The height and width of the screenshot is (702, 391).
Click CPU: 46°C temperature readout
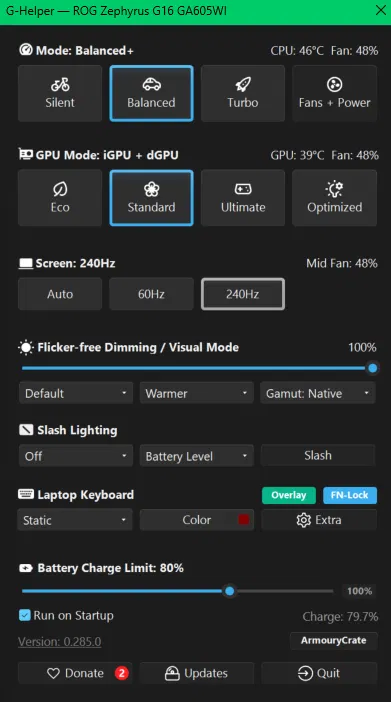[x=297, y=51]
